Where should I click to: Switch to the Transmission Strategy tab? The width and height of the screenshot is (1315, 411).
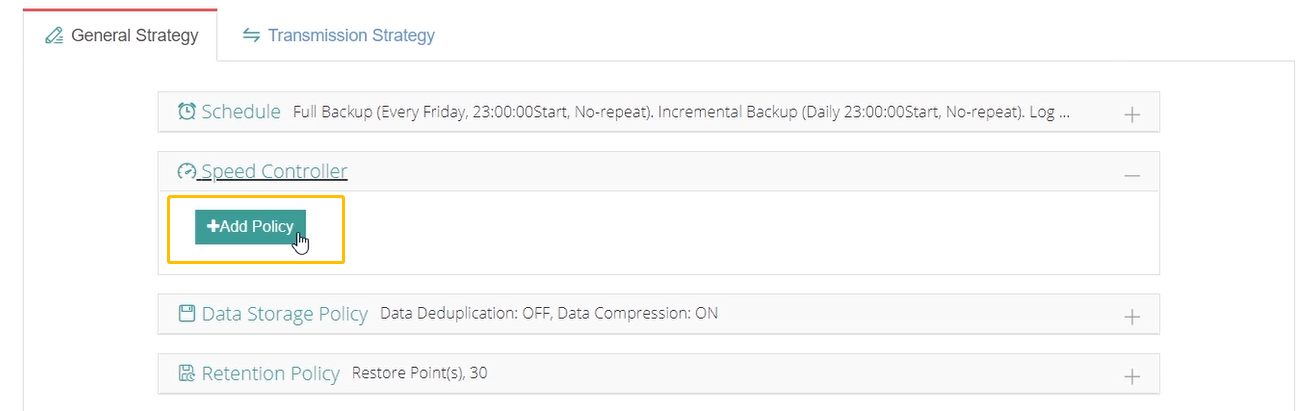point(338,35)
